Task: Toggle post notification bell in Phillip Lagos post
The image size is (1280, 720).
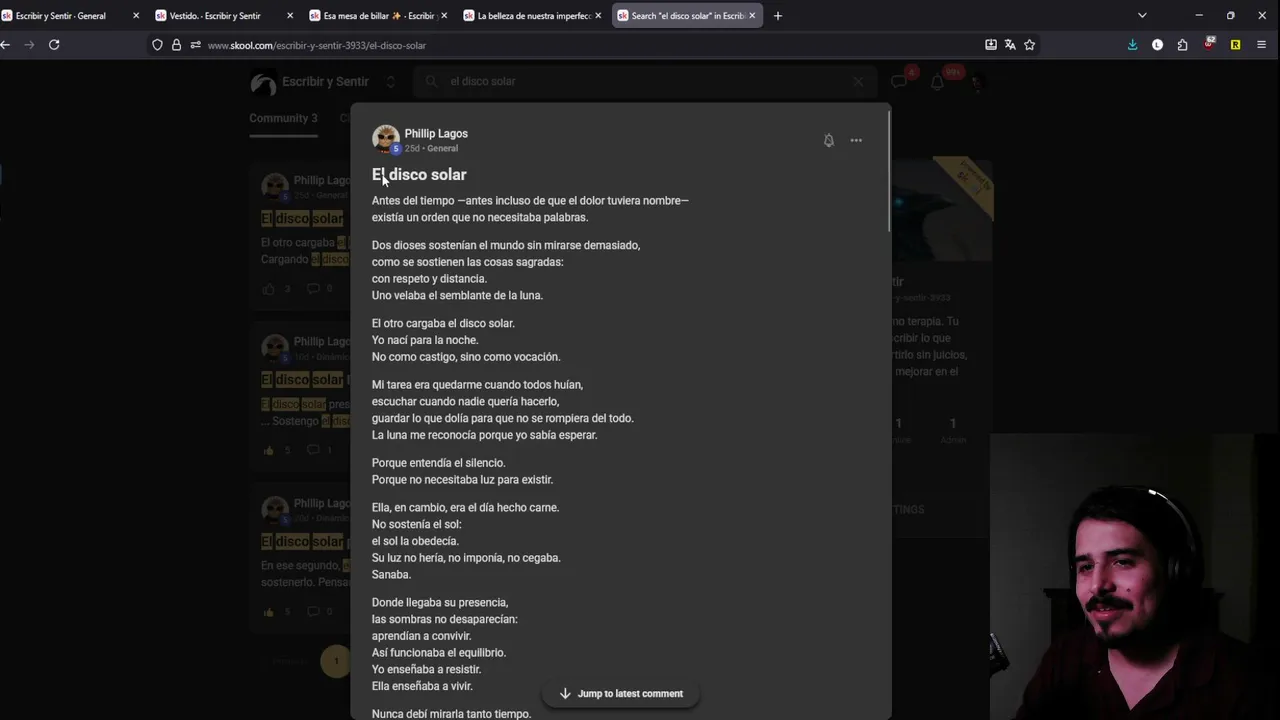Action: tap(828, 140)
